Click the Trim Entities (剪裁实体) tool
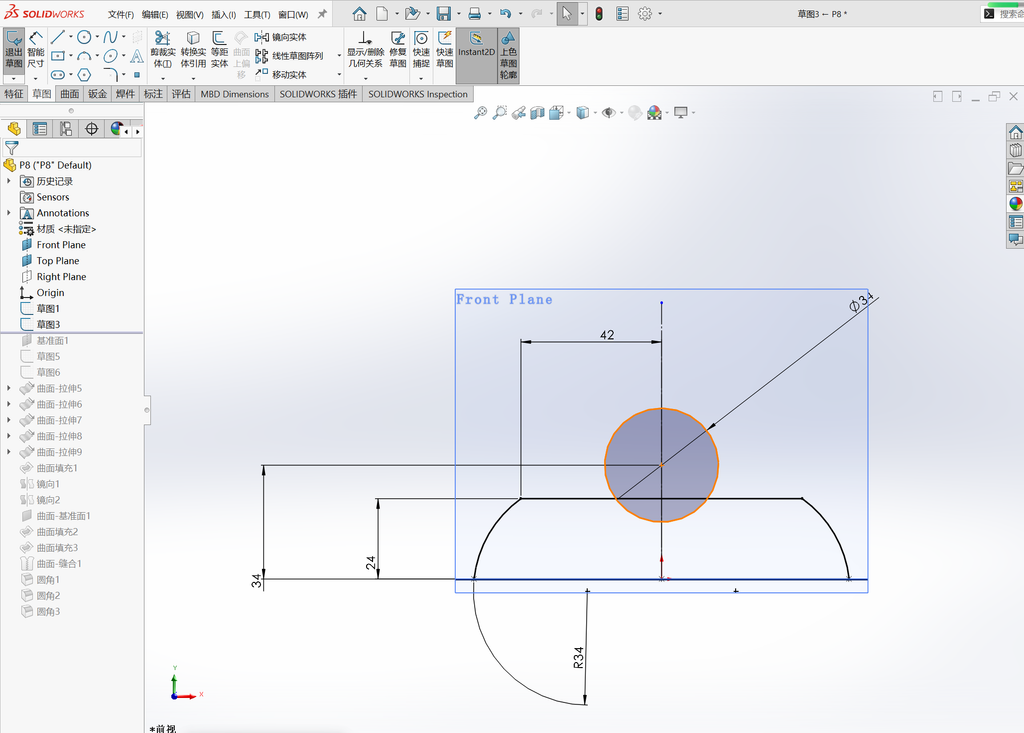 point(163,50)
